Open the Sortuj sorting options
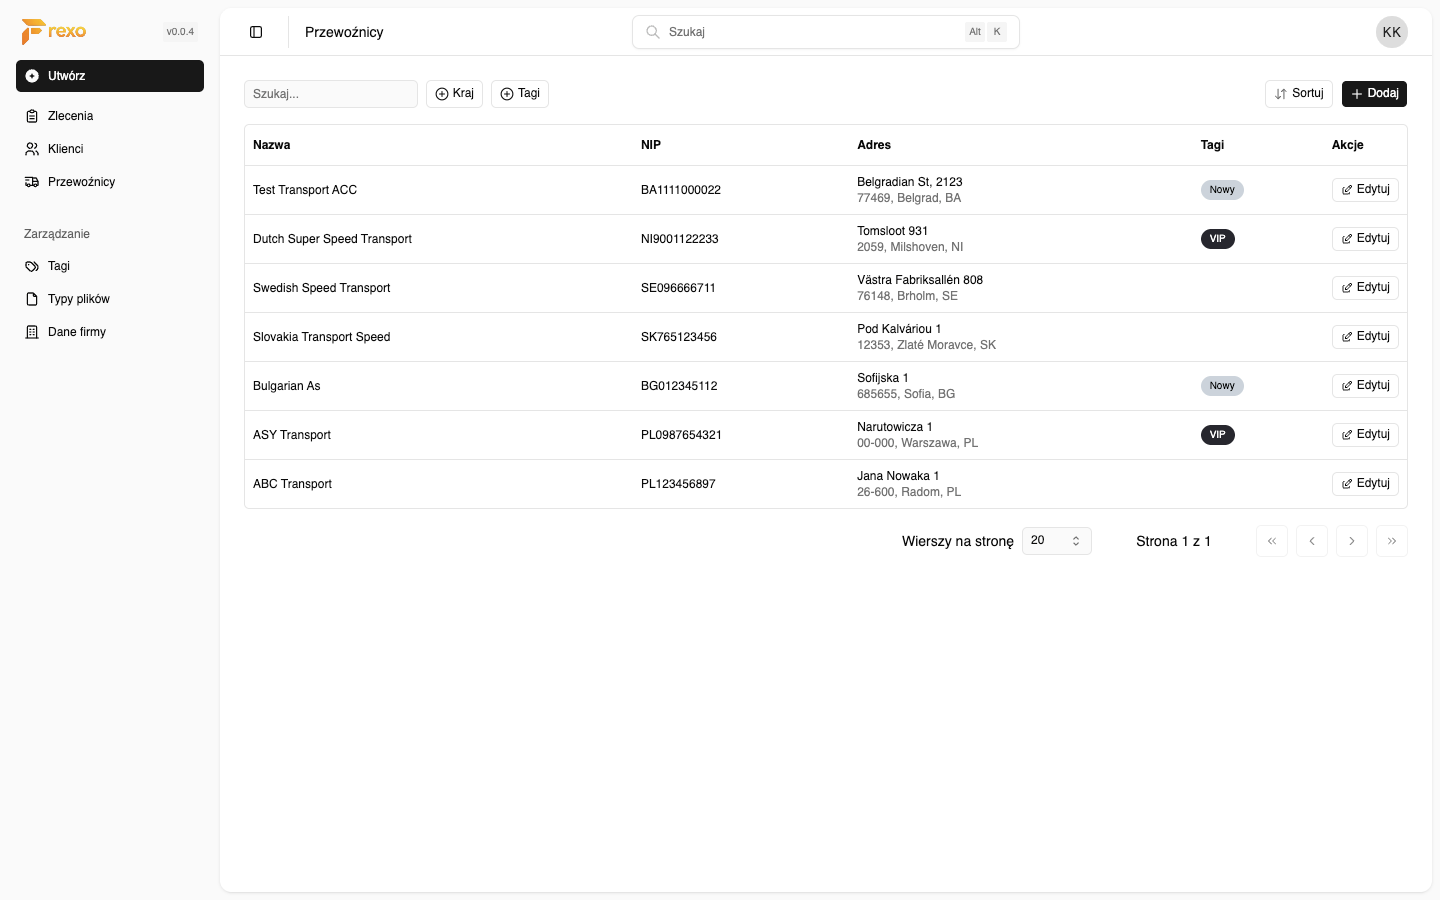Image resolution: width=1440 pixels, height=900 pixels. [1298, 94]
